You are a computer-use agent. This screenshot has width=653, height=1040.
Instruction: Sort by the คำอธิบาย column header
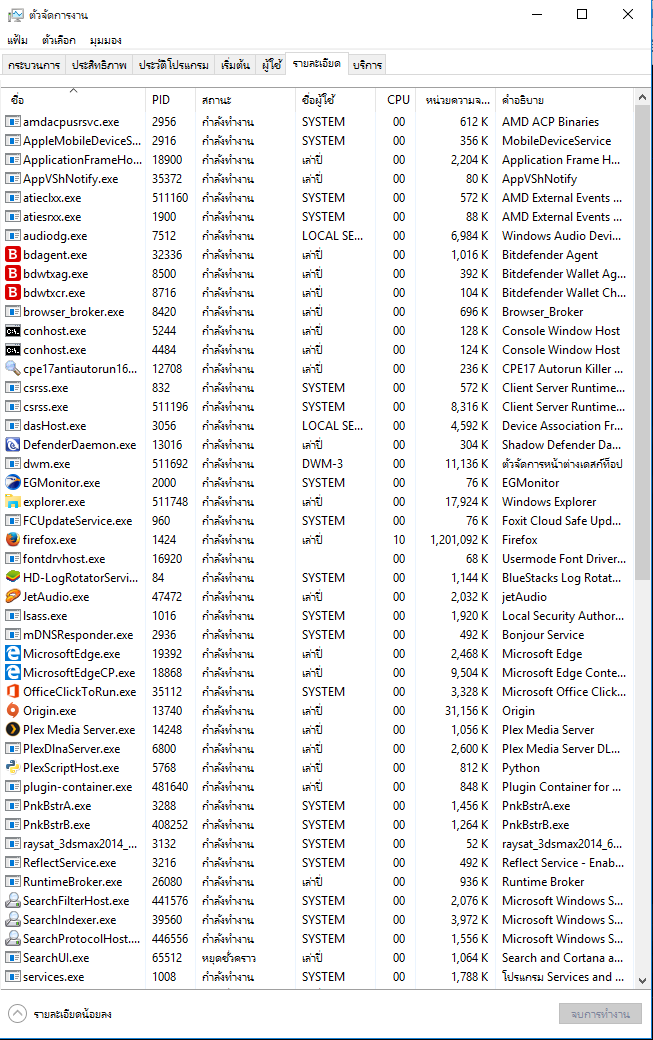pyautogui.click(x=564, y=99)
